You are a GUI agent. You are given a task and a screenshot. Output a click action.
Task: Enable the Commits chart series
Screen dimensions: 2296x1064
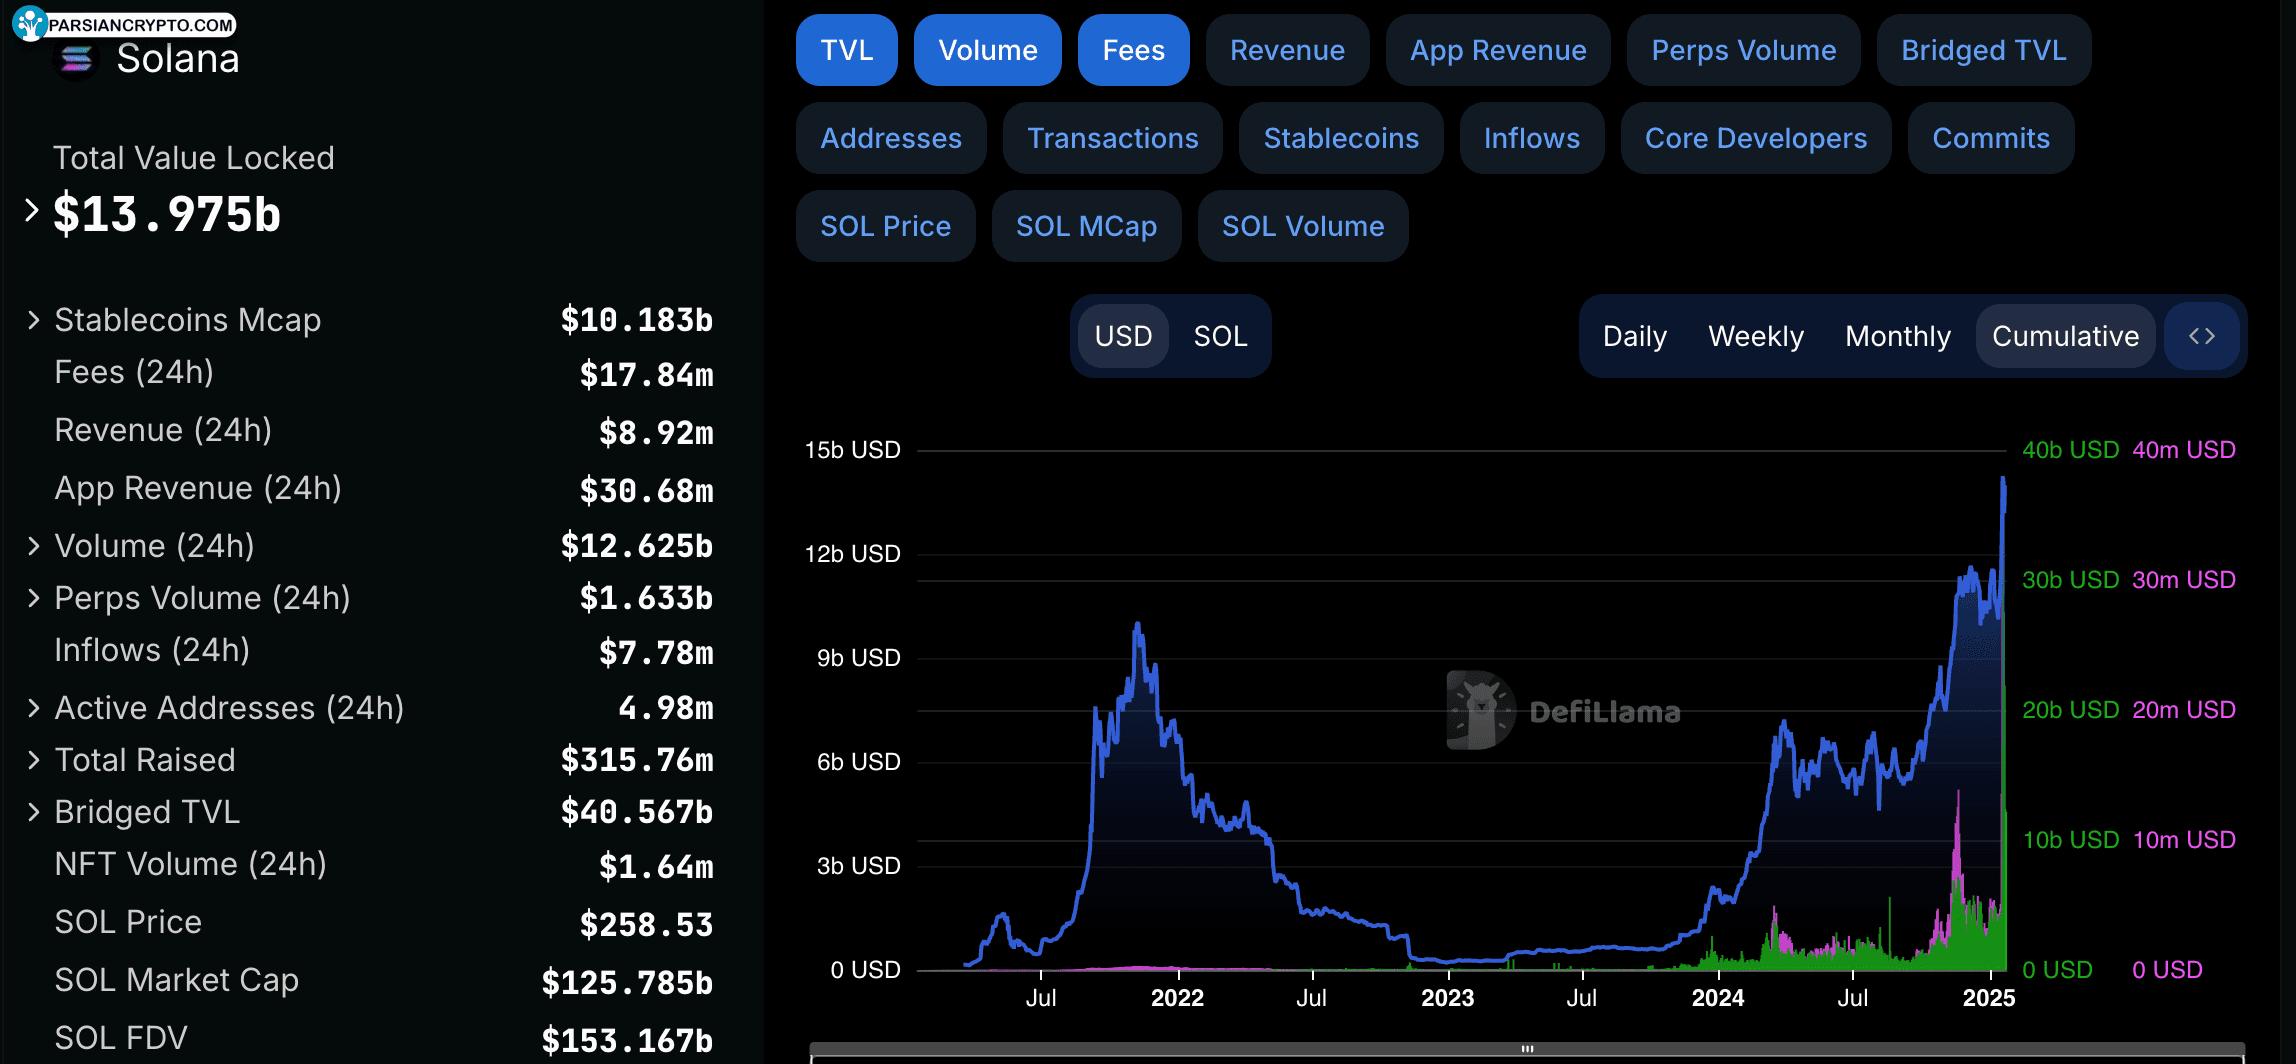(1991, 138)
